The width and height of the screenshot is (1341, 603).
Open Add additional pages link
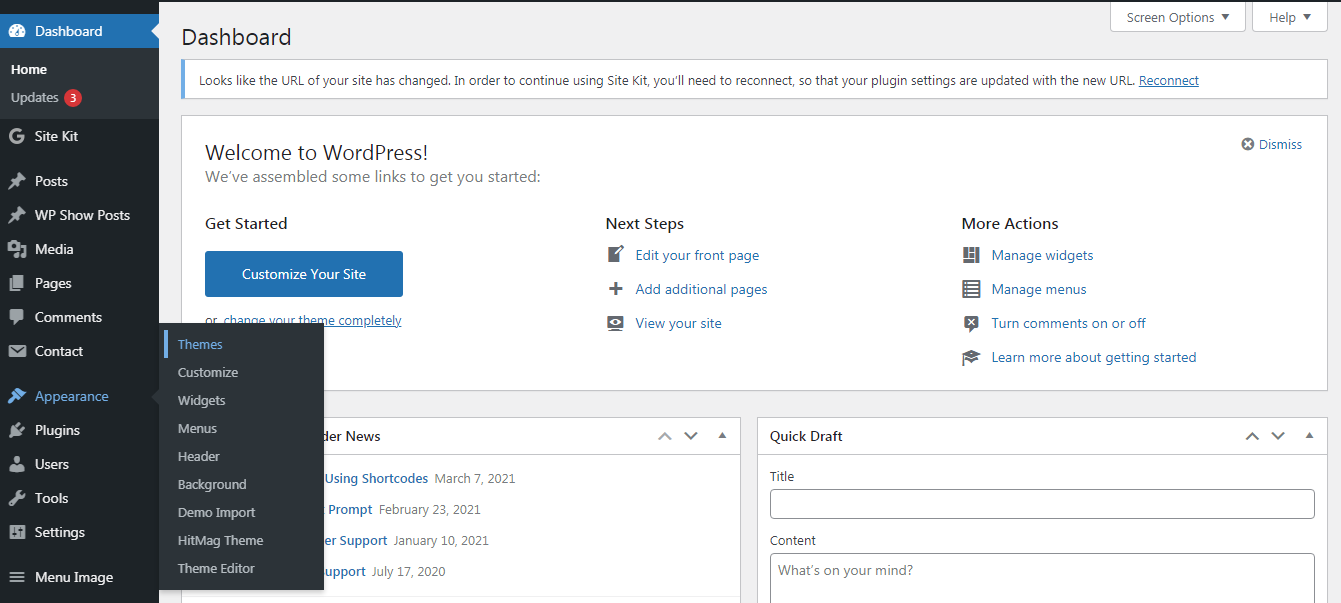[x=701, y=289]
